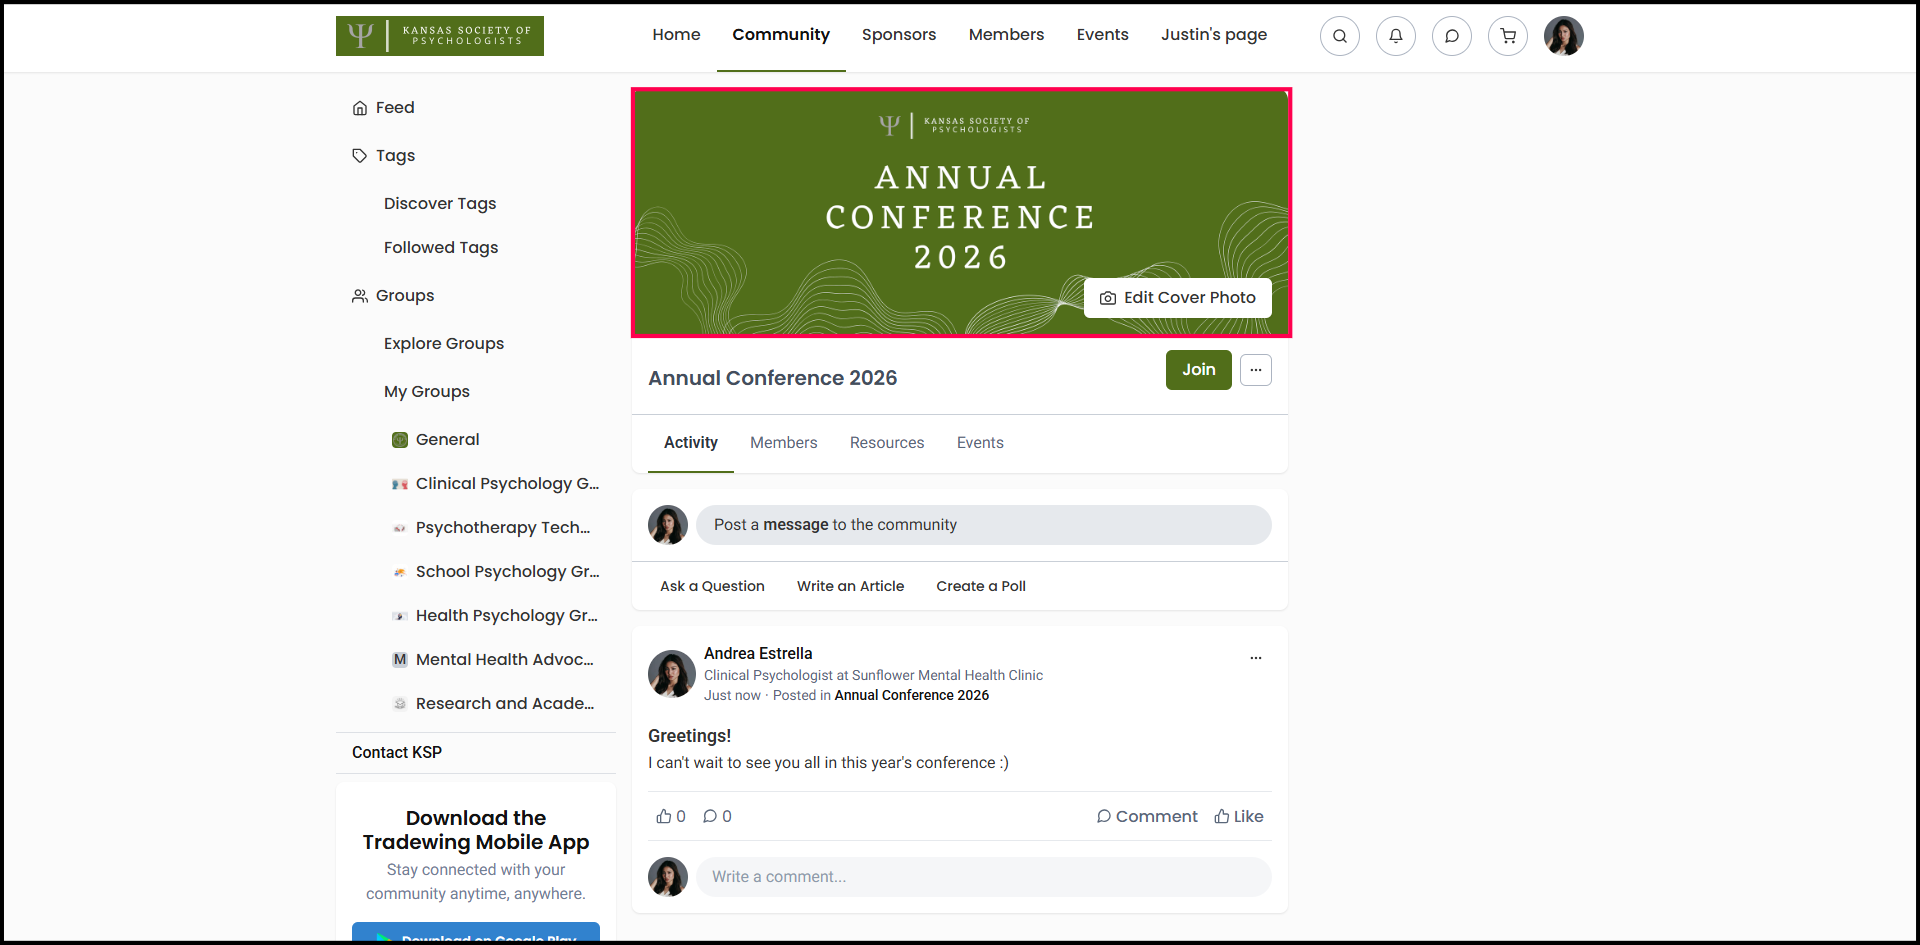
Task: Open the messages chat bubble icon
Action: tap(1451, 36)
